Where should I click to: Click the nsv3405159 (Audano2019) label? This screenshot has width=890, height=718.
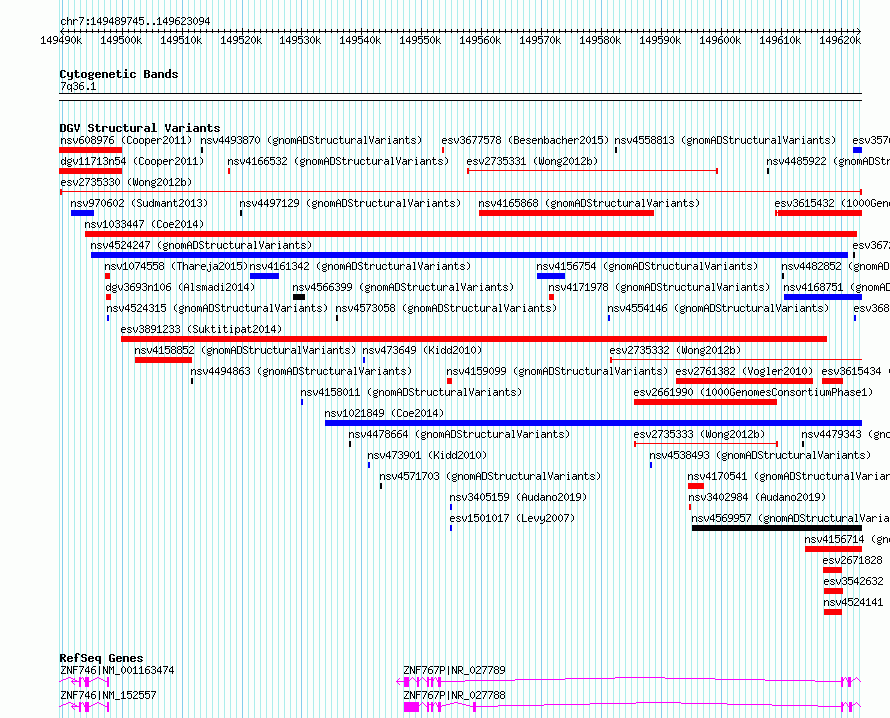click(x=518, y=497)
